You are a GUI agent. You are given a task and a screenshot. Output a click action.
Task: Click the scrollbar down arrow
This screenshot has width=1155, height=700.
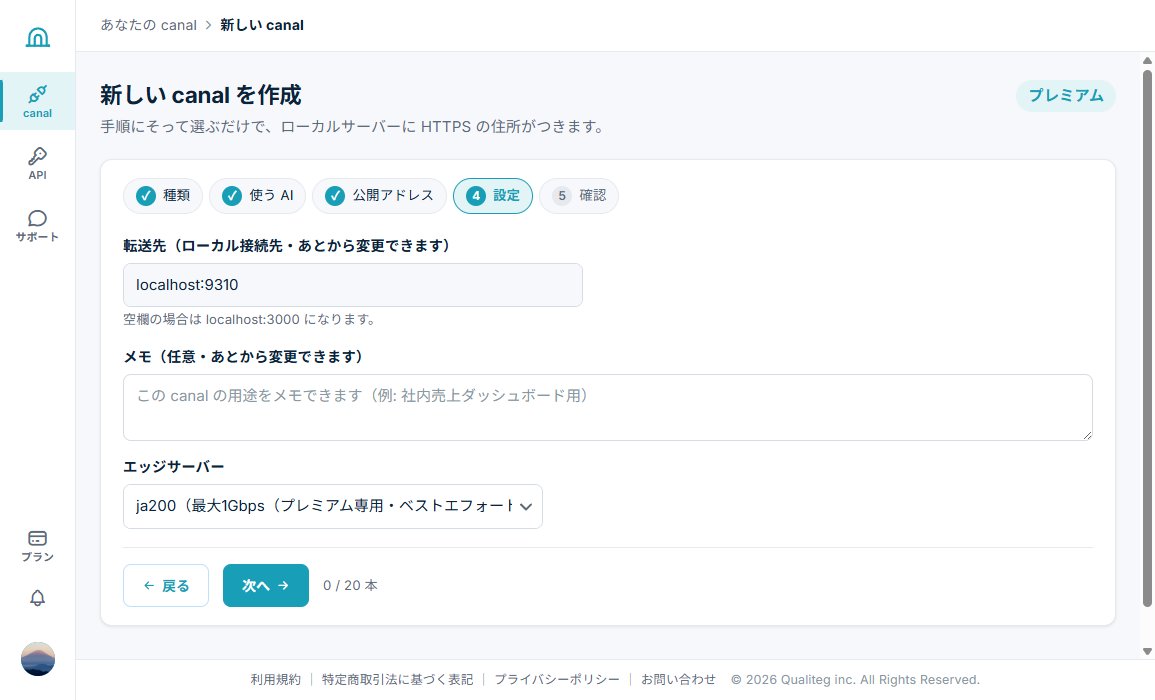(1147, 651)
